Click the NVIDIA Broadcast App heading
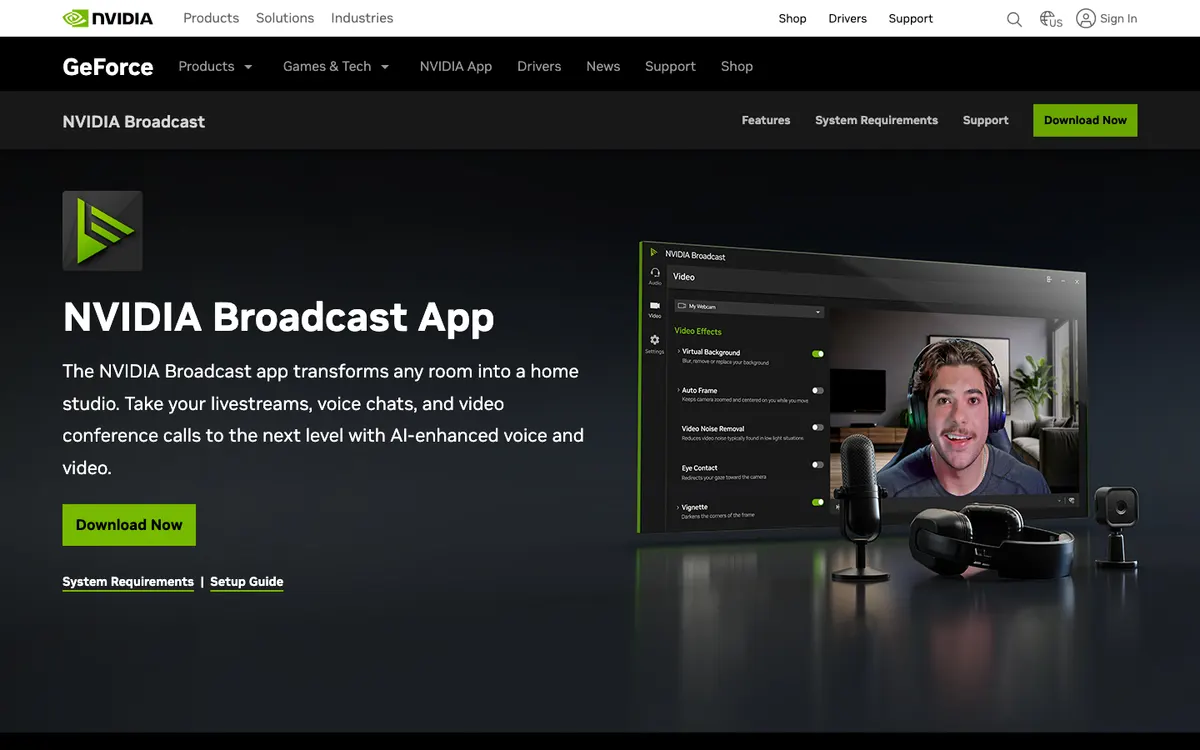The width and height of the screenshot is (1200, 750). tap(278, 316)
